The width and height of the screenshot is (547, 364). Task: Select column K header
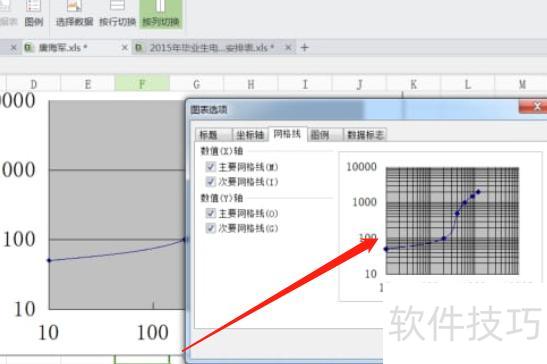(x=414, y=84)
